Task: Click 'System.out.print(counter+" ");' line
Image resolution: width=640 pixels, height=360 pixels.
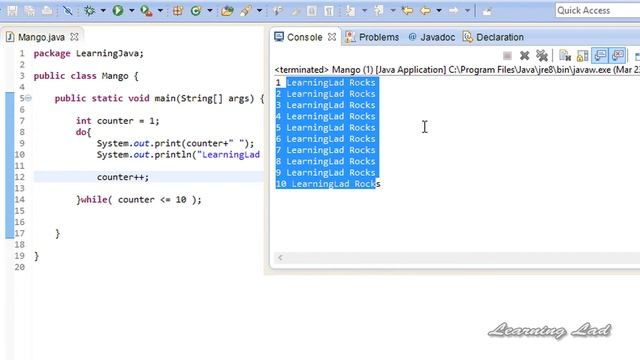Action: tap(175, 143)
